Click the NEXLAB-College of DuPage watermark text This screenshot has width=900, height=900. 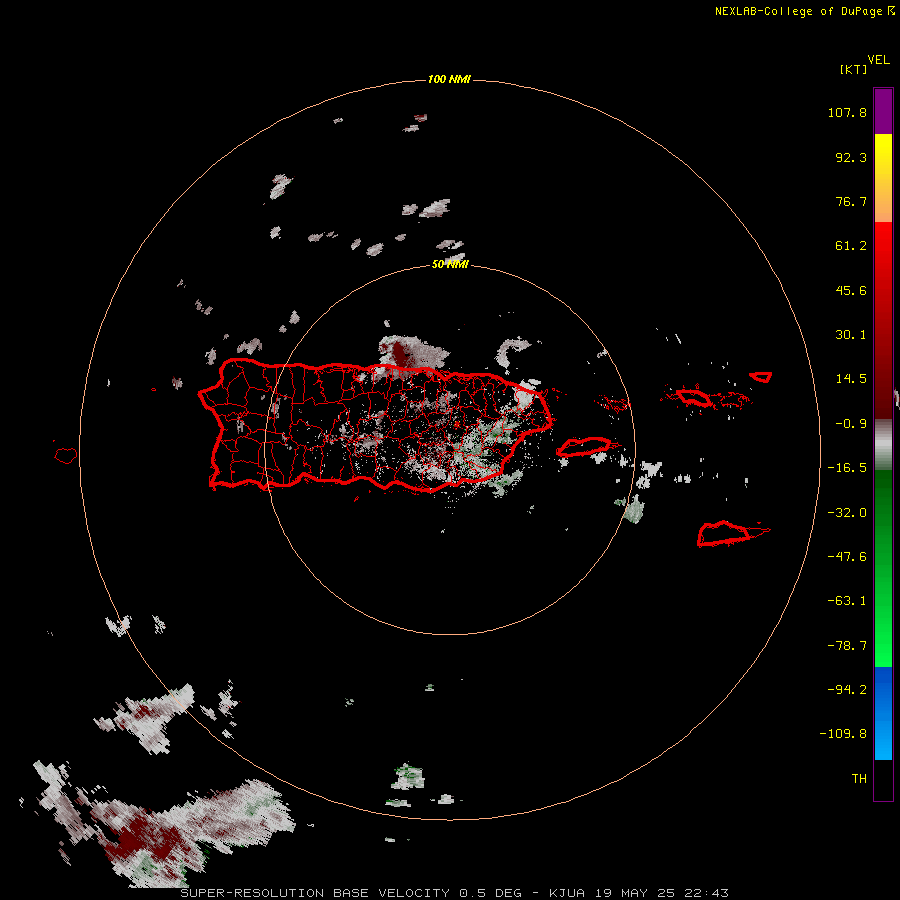click(804, 11)
